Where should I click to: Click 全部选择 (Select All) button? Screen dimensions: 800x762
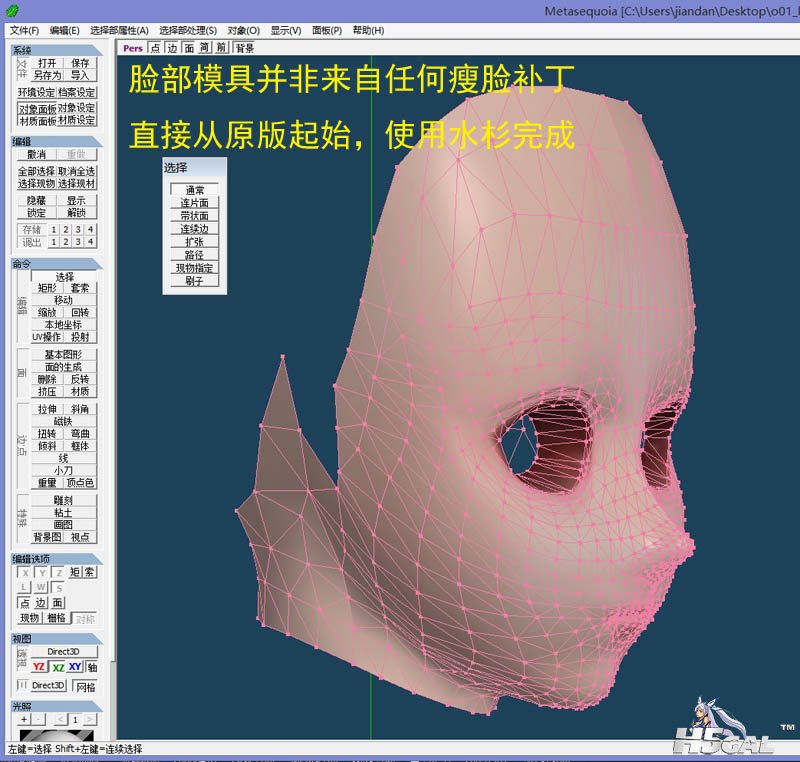37,171
